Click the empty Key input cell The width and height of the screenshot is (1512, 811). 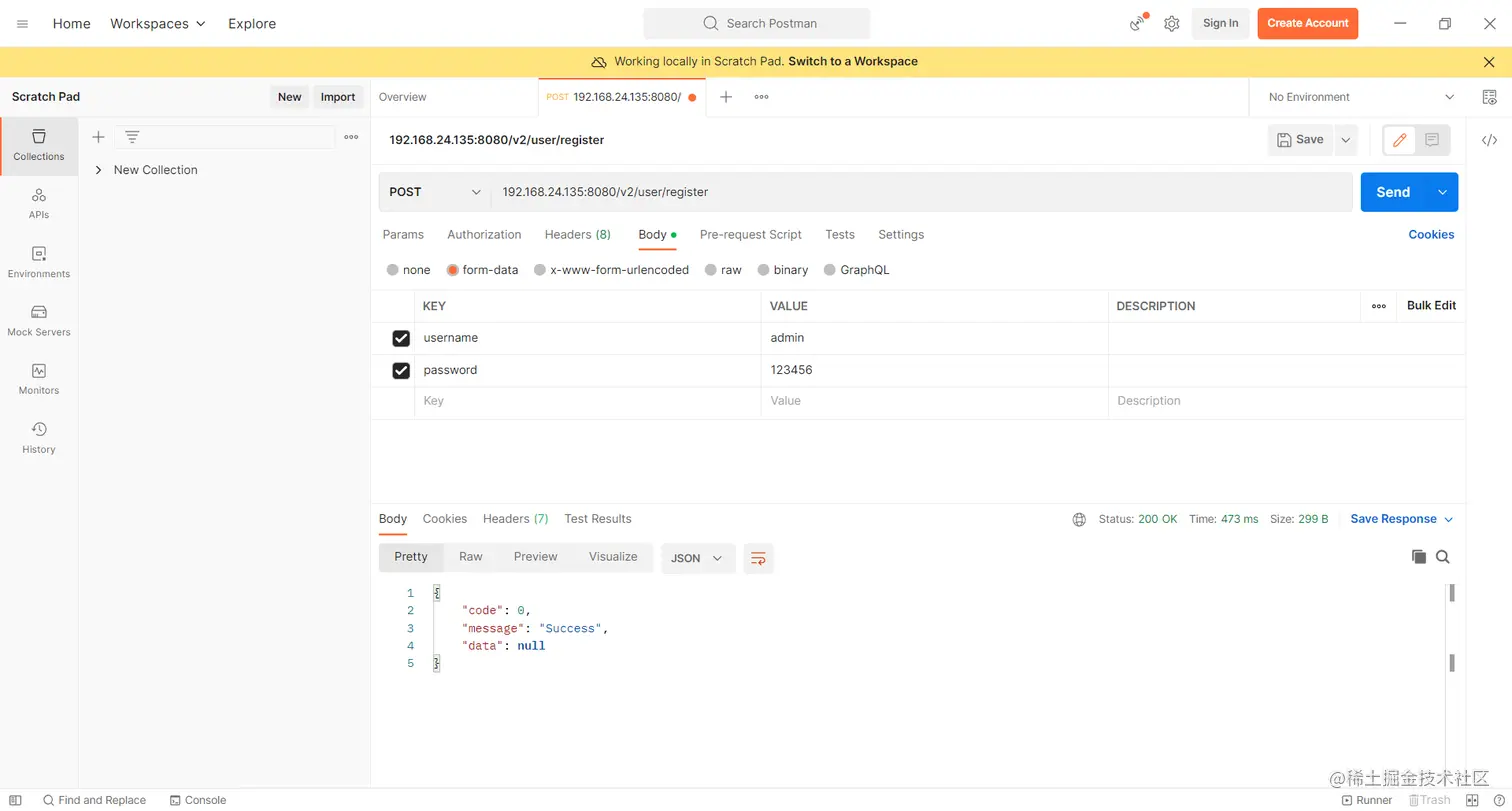(x=587, y=401)
